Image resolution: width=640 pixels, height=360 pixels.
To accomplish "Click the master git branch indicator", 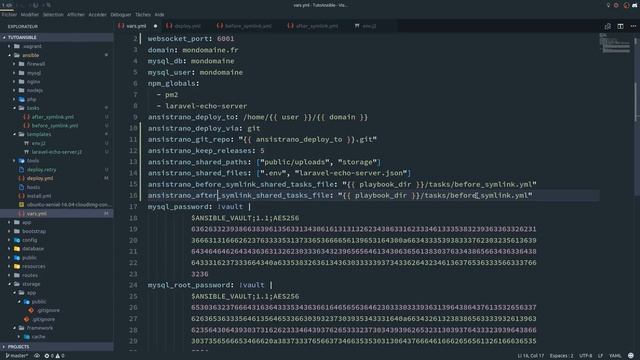I will 16,356.
